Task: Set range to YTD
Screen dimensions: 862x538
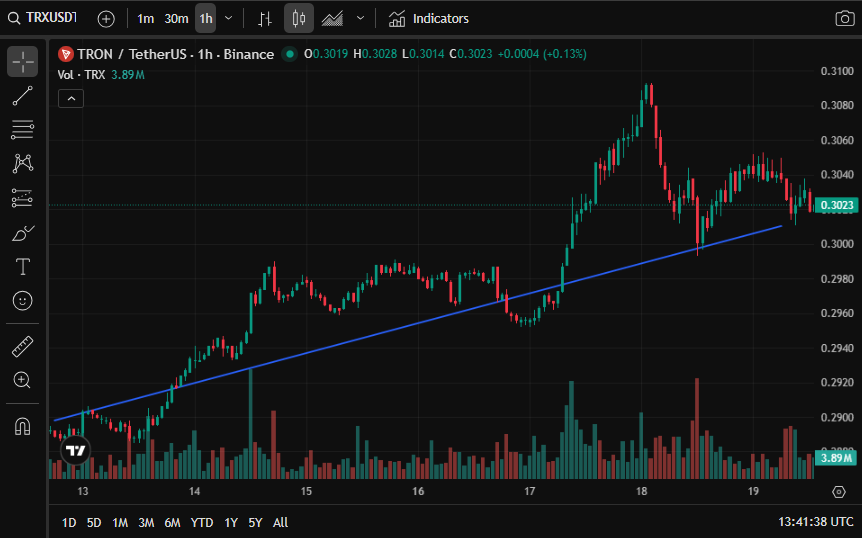Action: click(202, 523)
